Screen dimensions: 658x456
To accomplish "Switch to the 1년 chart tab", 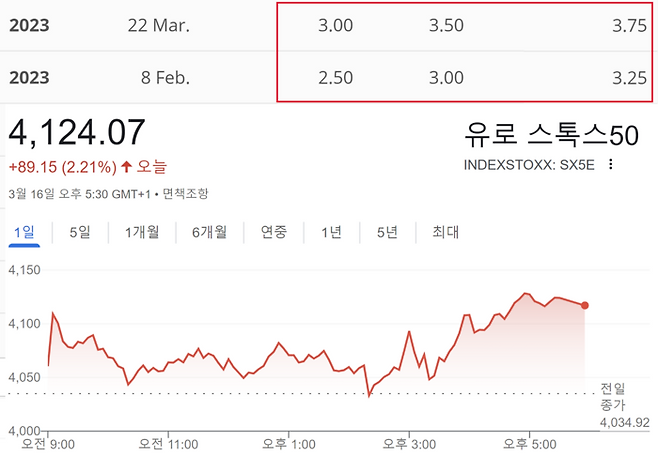I will coord(331,232).
